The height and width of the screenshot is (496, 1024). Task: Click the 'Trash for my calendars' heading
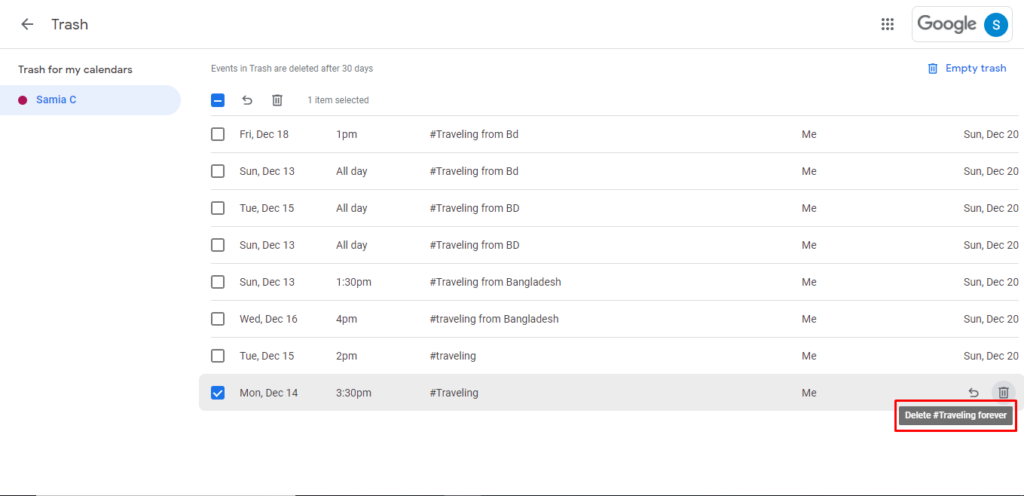coord(75,69)
